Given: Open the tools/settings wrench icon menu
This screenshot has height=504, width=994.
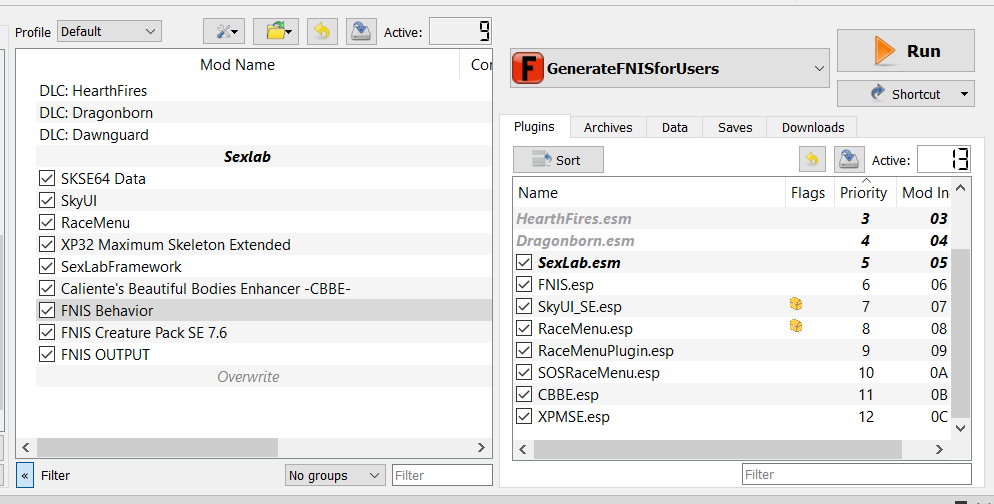Looking at the screenshot, I should point(224,31).
